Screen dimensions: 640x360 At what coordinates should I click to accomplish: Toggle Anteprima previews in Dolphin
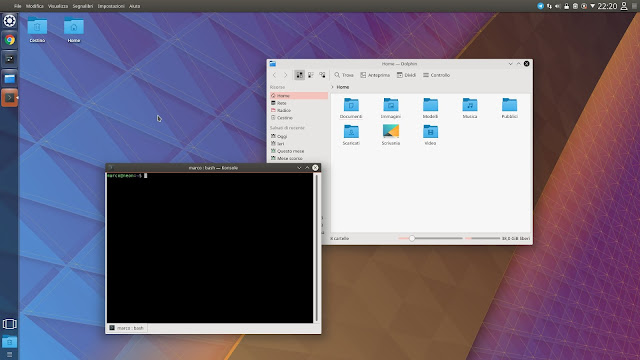[375, 75]
